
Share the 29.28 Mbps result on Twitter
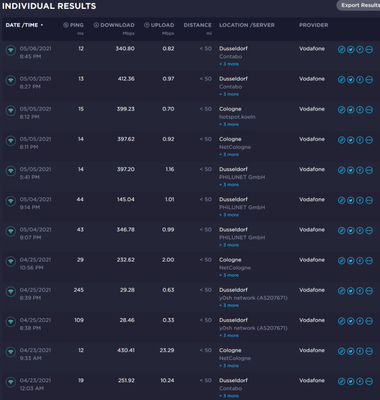pyautogui.click(x=351, y=291)
